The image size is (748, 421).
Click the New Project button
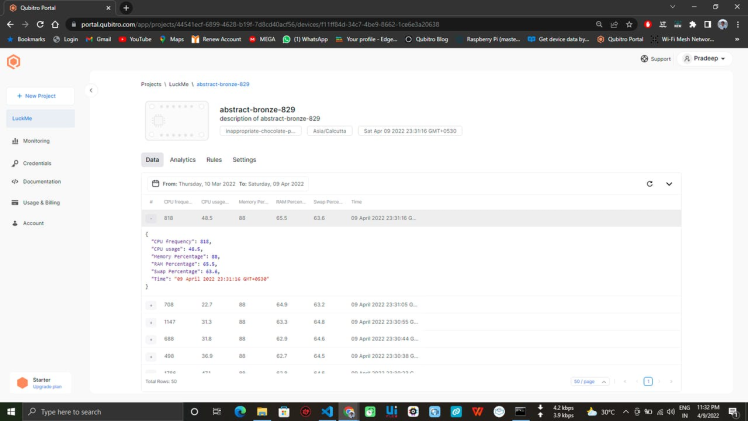pos(40,96)
